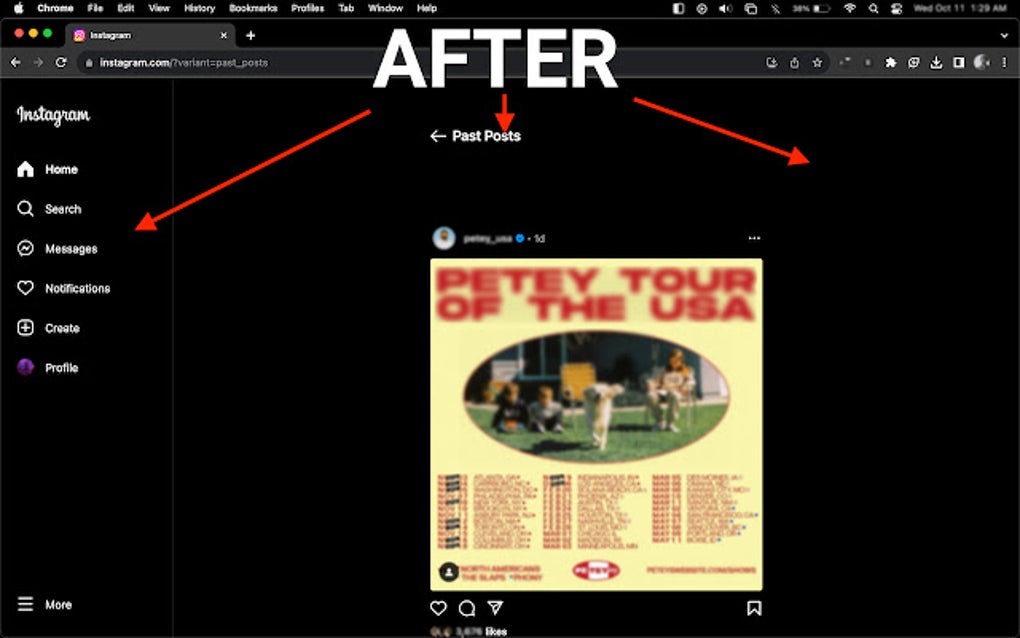Like the petey_usa post with the heart
Viewport: 1020px width, 638px height.
pyautogui.click(x=438, y=608)
